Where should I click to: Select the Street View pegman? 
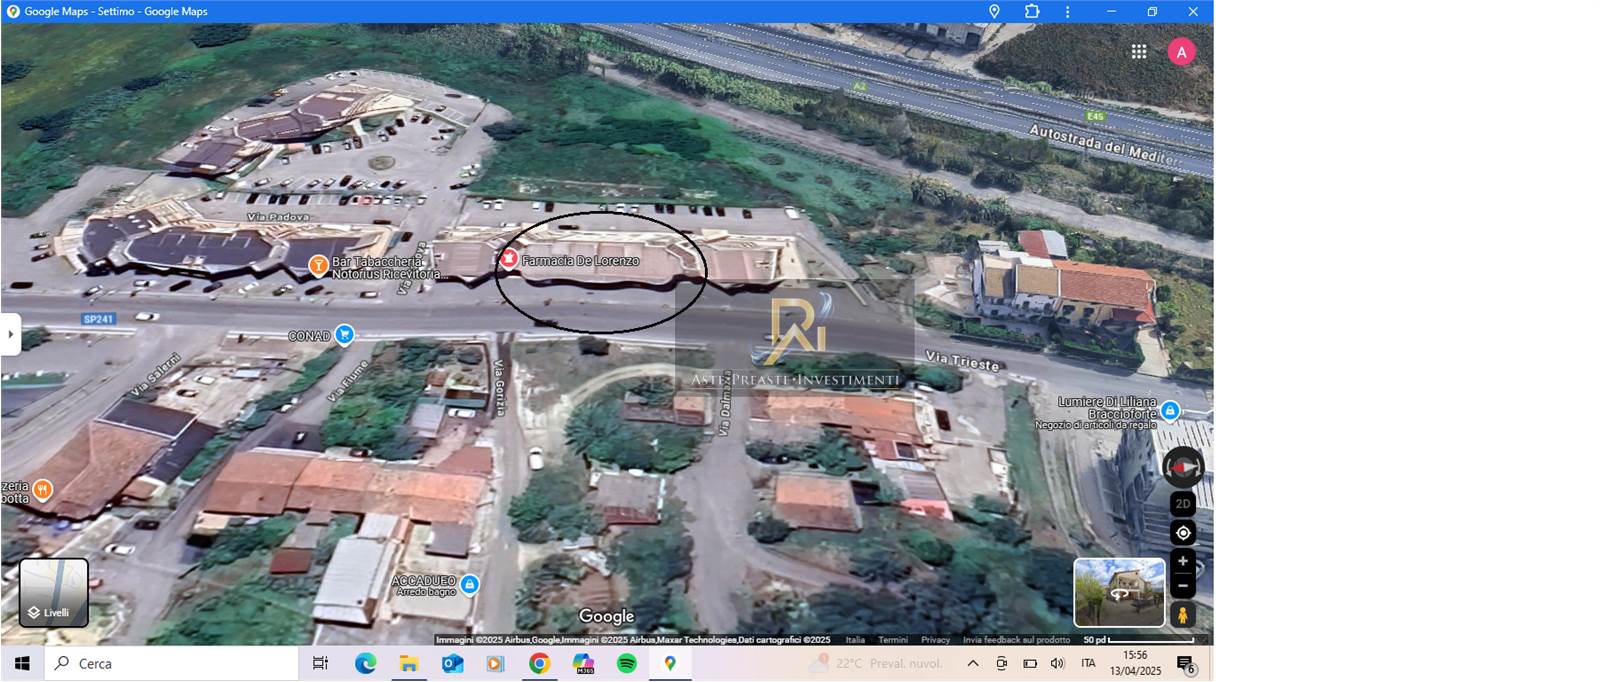click(1183, 615)
